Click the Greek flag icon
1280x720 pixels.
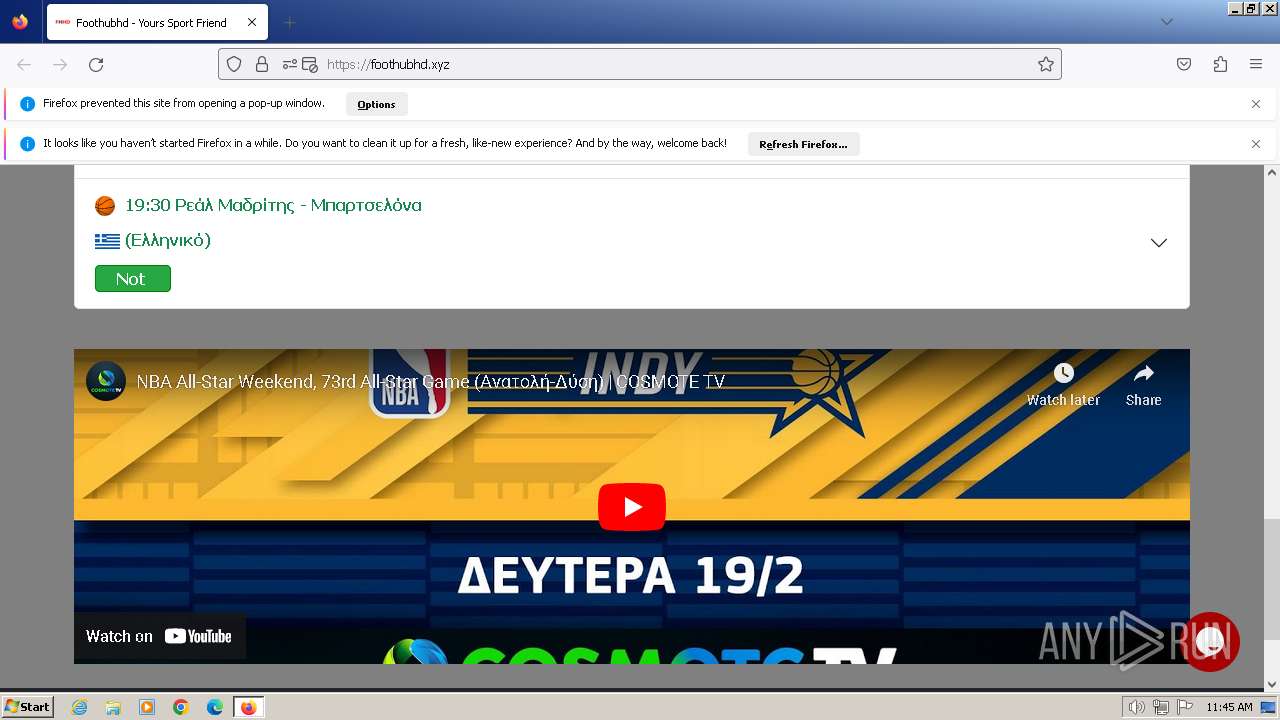pyautogui.click(x=107, y=241)
